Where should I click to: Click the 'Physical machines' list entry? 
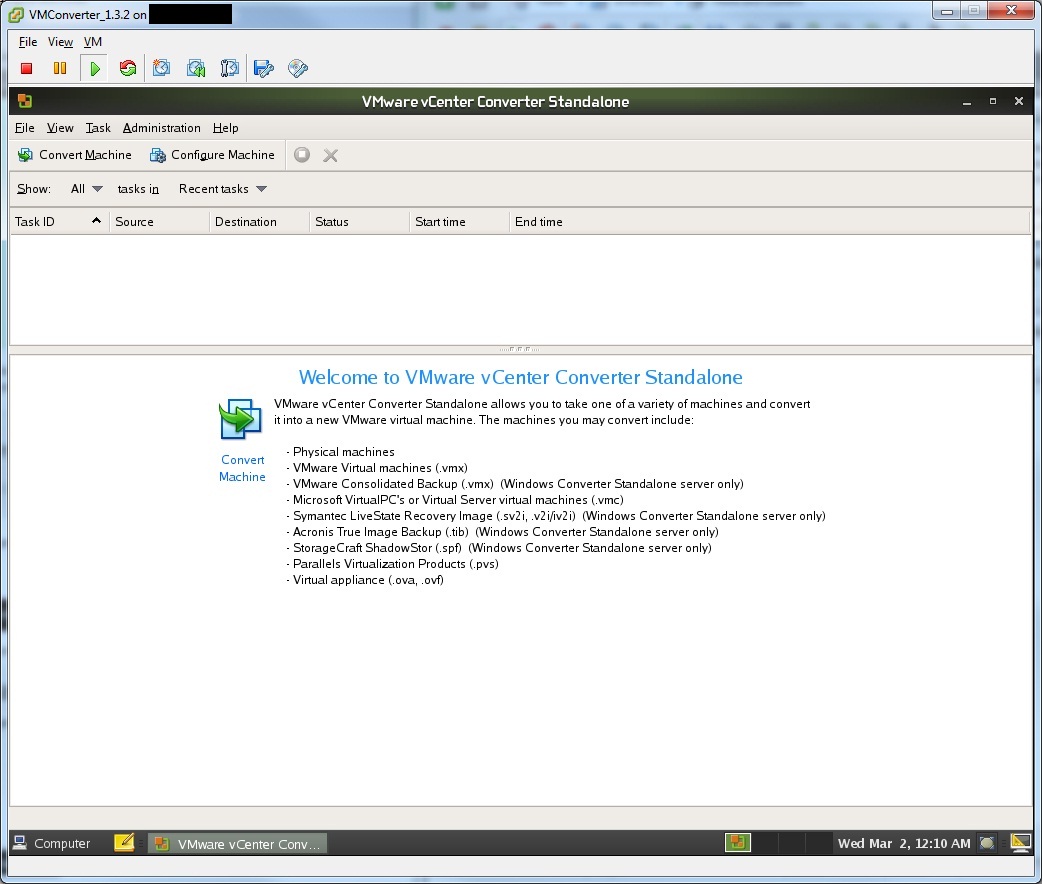pos(343,452)
